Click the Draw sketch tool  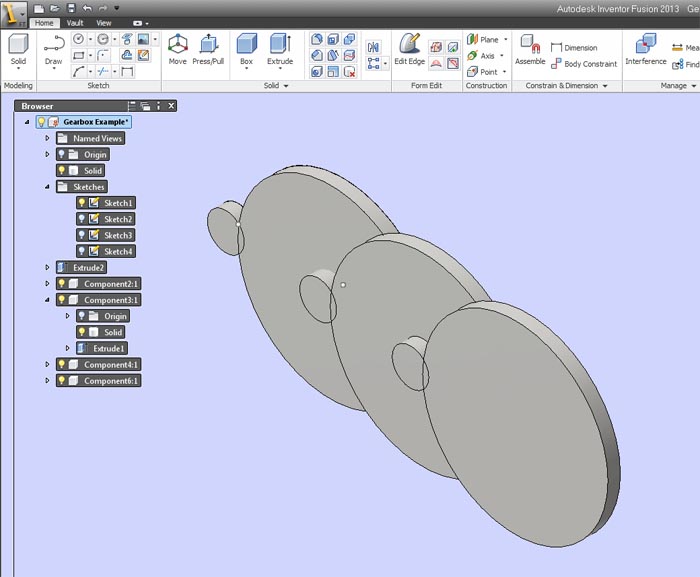(x=54, y=50)
